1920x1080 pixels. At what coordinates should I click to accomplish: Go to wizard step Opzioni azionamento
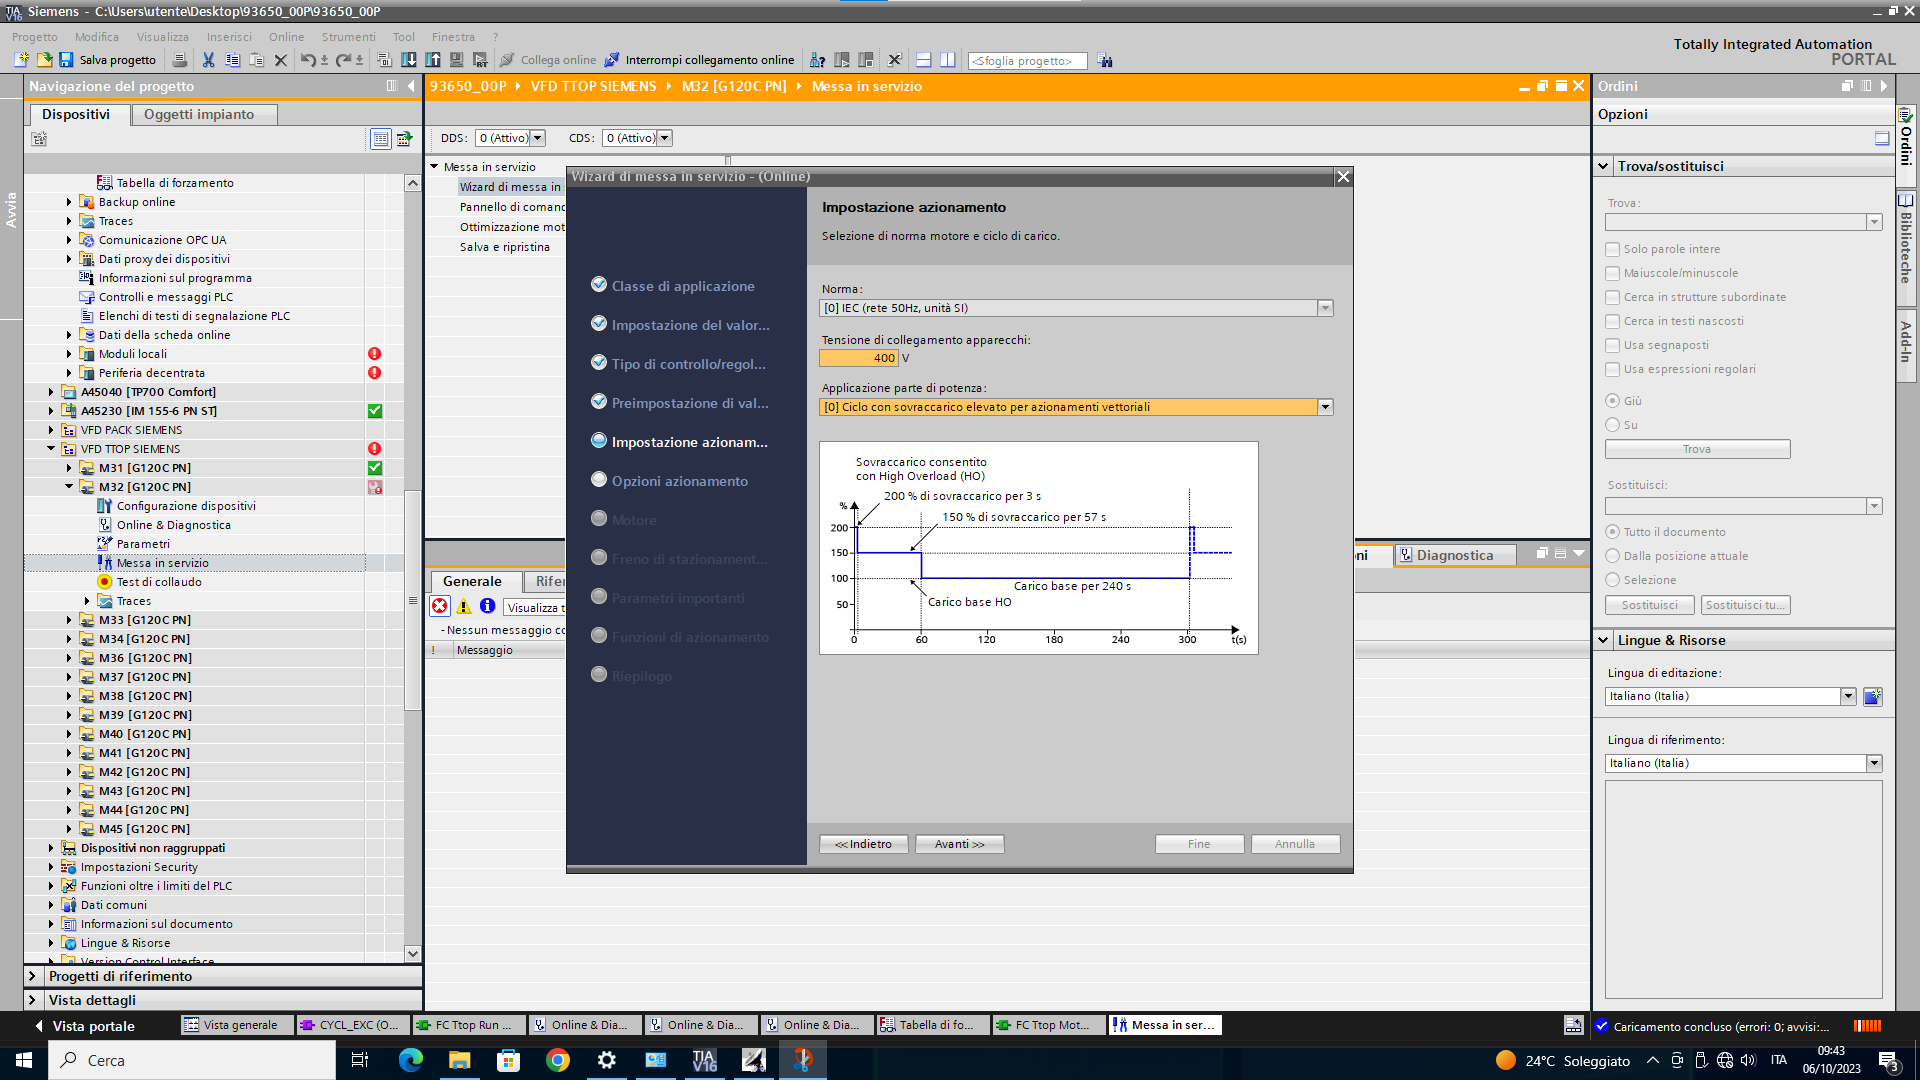[x=679, y=481]
